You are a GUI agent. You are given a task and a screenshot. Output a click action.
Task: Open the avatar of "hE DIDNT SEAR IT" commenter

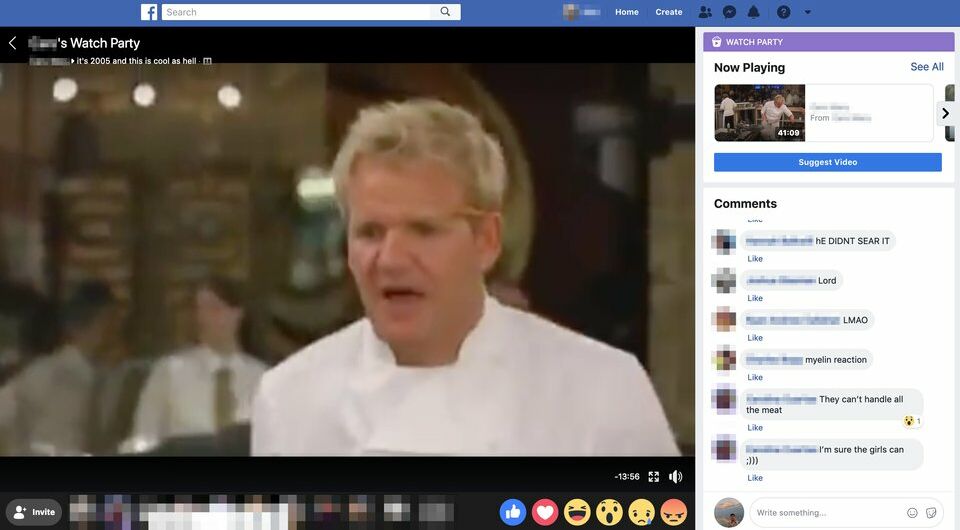point(723,241)
